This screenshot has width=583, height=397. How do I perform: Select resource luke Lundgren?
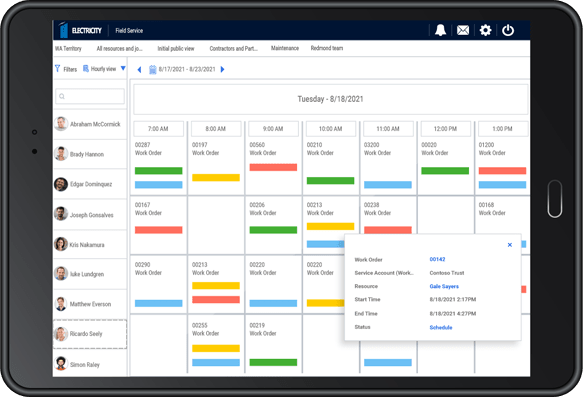[90, 274]
